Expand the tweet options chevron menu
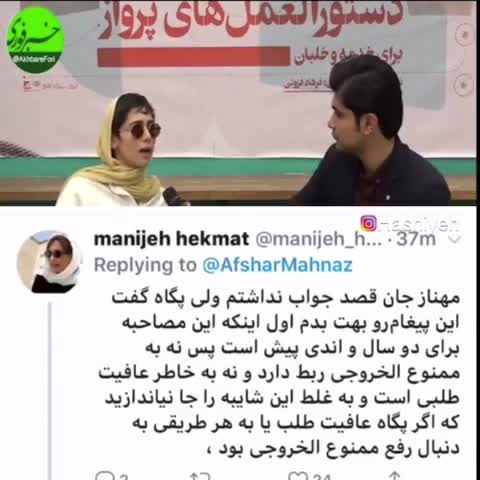 click(456, 239)
